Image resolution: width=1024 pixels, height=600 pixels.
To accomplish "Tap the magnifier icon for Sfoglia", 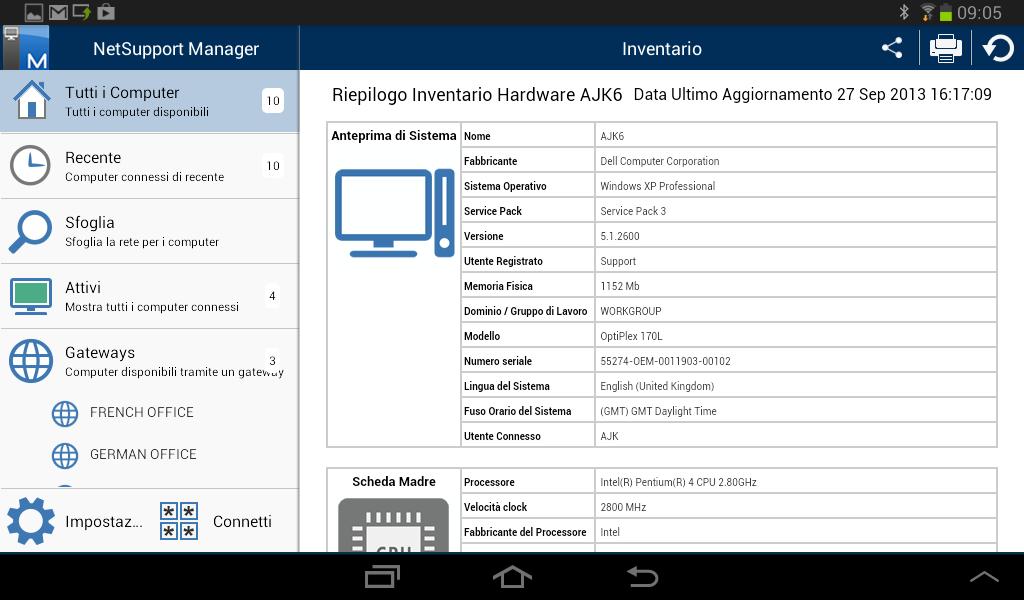I will [30, 230].
